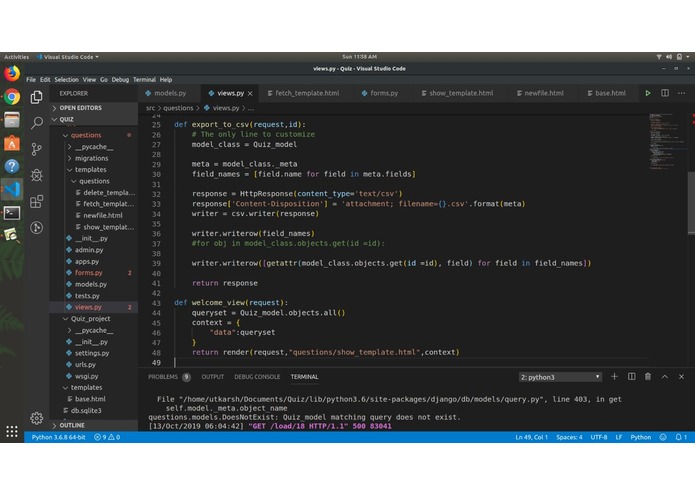Click Spaces: 4 indentation setting
The height and width of the screenshot is (494, 695).
pyautogui.click(x=569, y=437)
